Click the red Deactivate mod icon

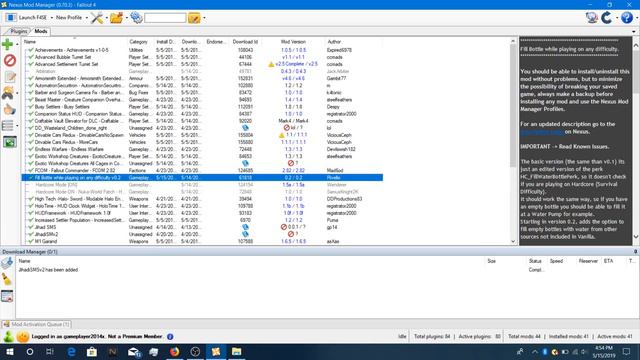pyautogui.click(x=10, y=60)
